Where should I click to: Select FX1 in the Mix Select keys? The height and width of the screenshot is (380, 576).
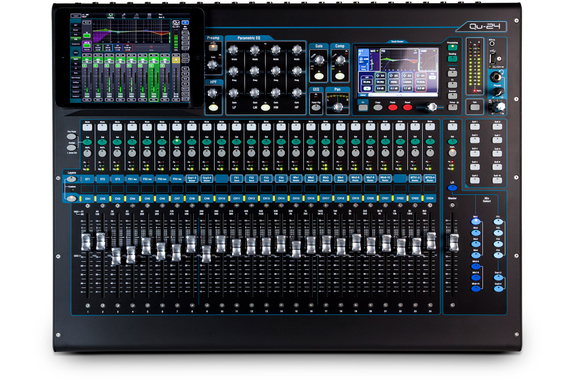point(498,222)
